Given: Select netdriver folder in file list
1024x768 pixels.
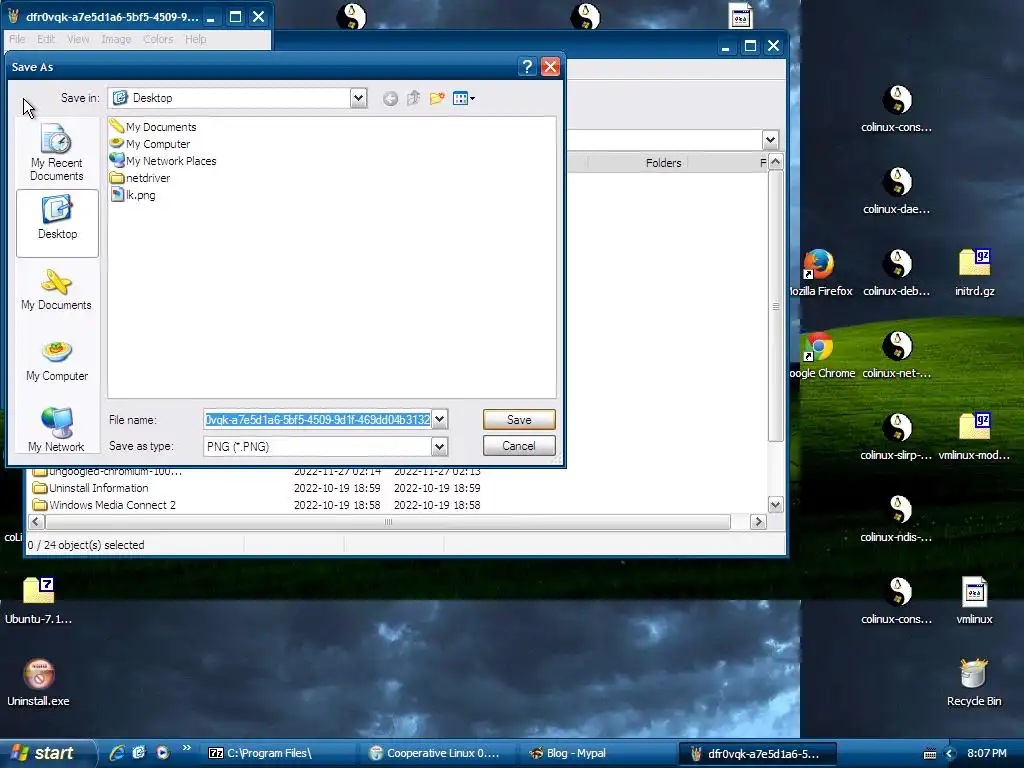Looking at the screenshot, I should click(x=140, y=178).
